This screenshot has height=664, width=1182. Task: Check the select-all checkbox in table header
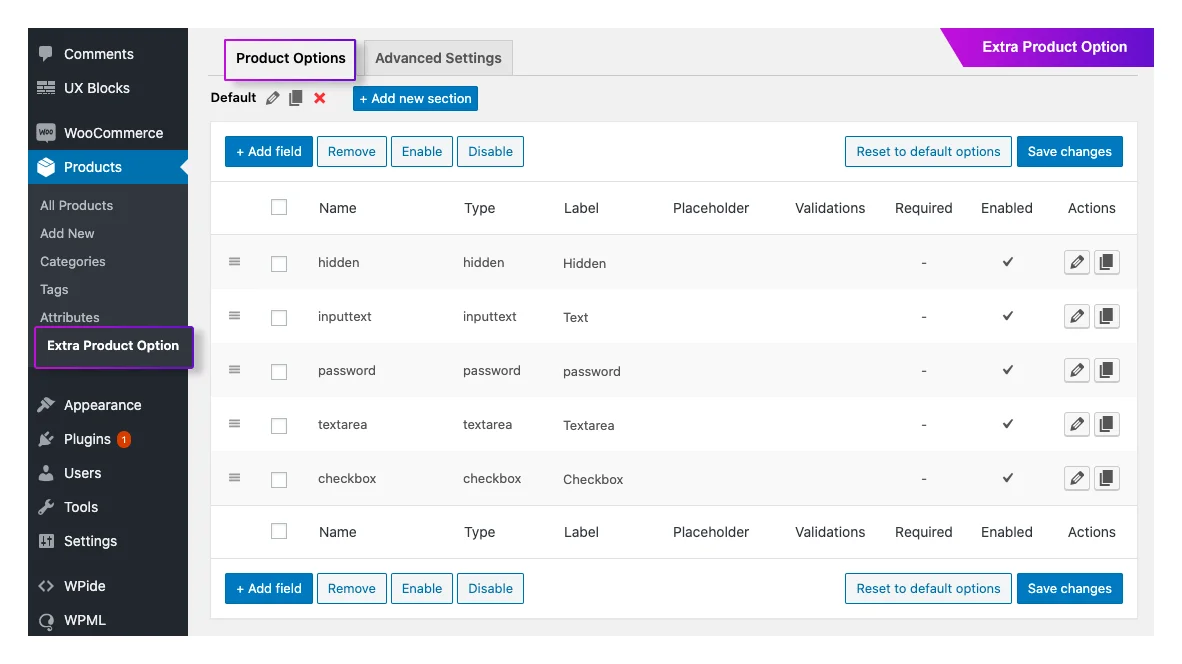pos(279,207)
